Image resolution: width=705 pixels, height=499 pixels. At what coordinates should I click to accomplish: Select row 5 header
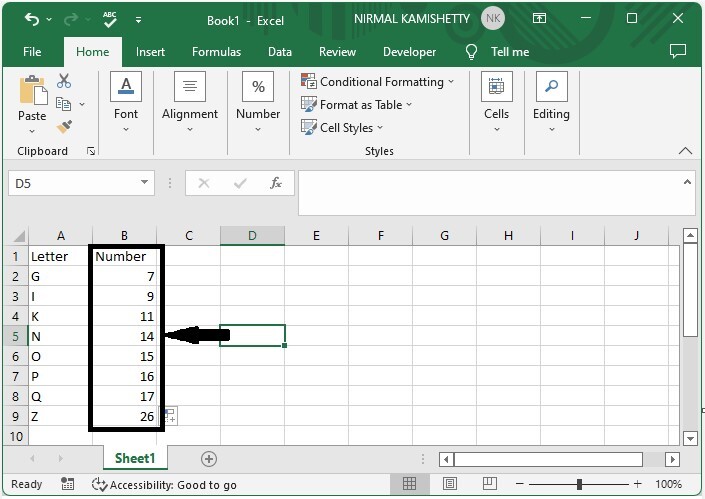coord(16,336)
